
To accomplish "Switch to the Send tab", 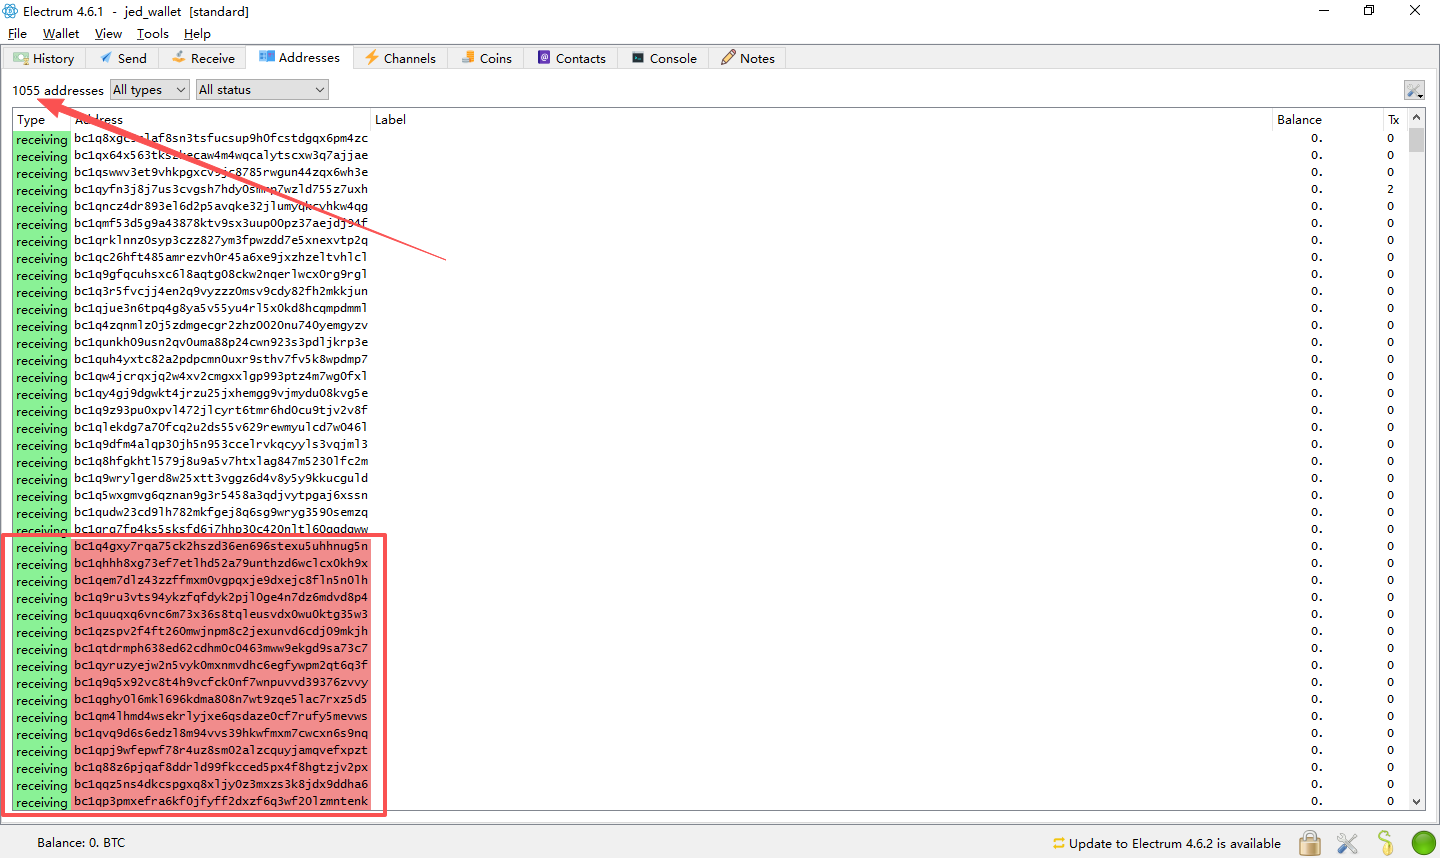I will coord(123,58).
